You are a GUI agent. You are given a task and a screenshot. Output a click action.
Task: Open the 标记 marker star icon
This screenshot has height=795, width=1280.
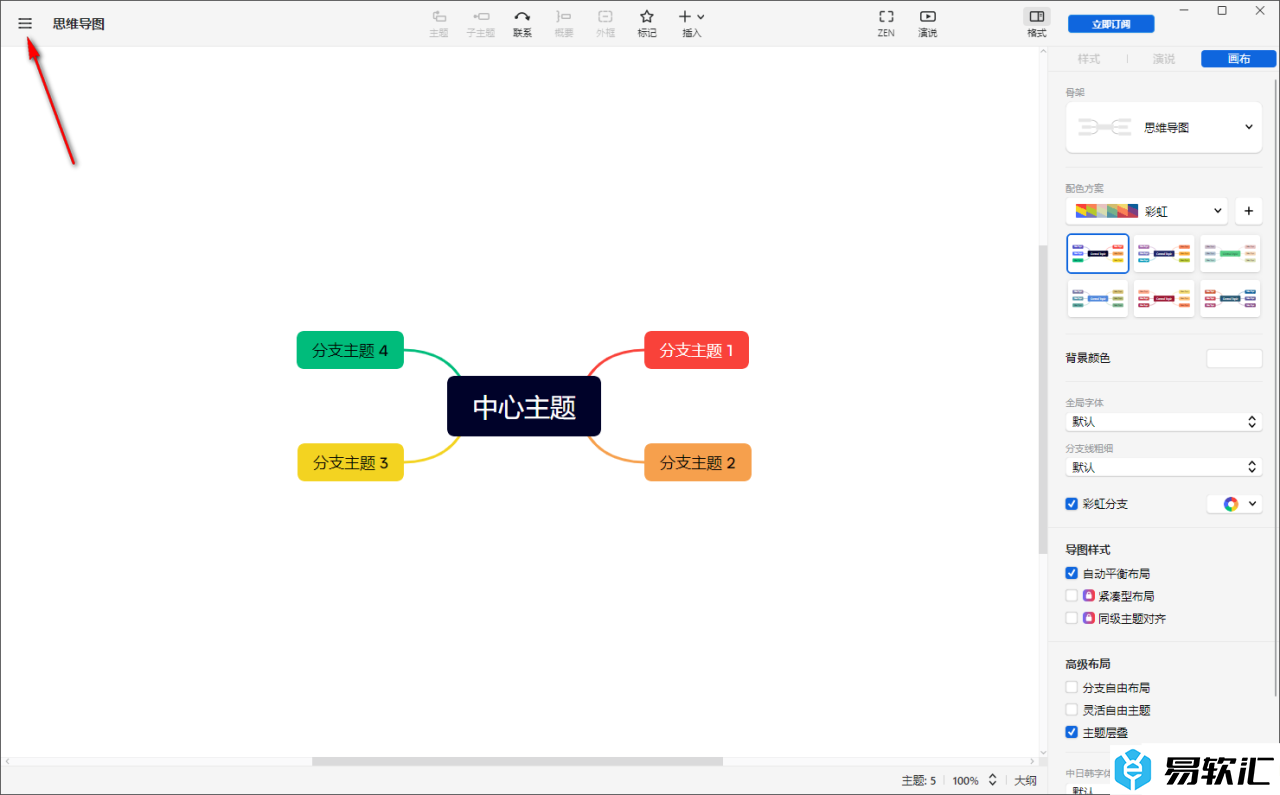click(647, 24)
